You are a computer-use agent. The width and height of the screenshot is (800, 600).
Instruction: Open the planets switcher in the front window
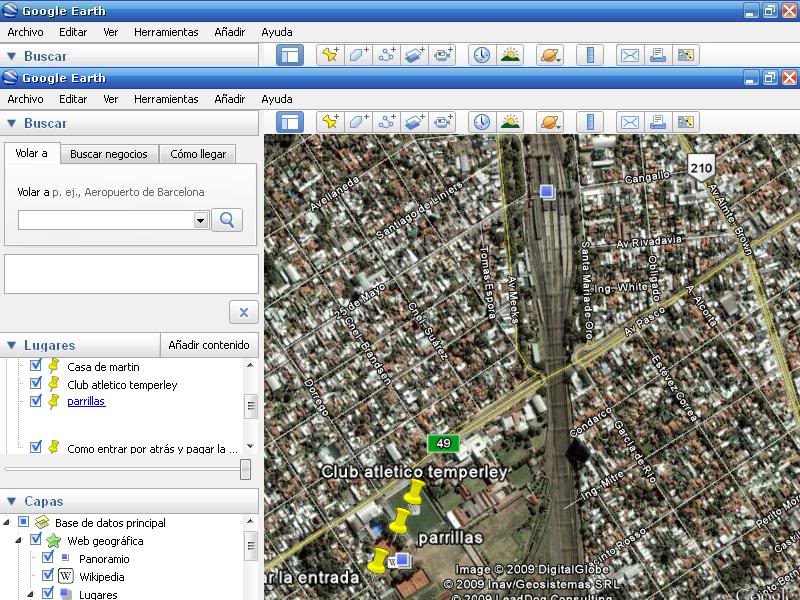(550, 122)
